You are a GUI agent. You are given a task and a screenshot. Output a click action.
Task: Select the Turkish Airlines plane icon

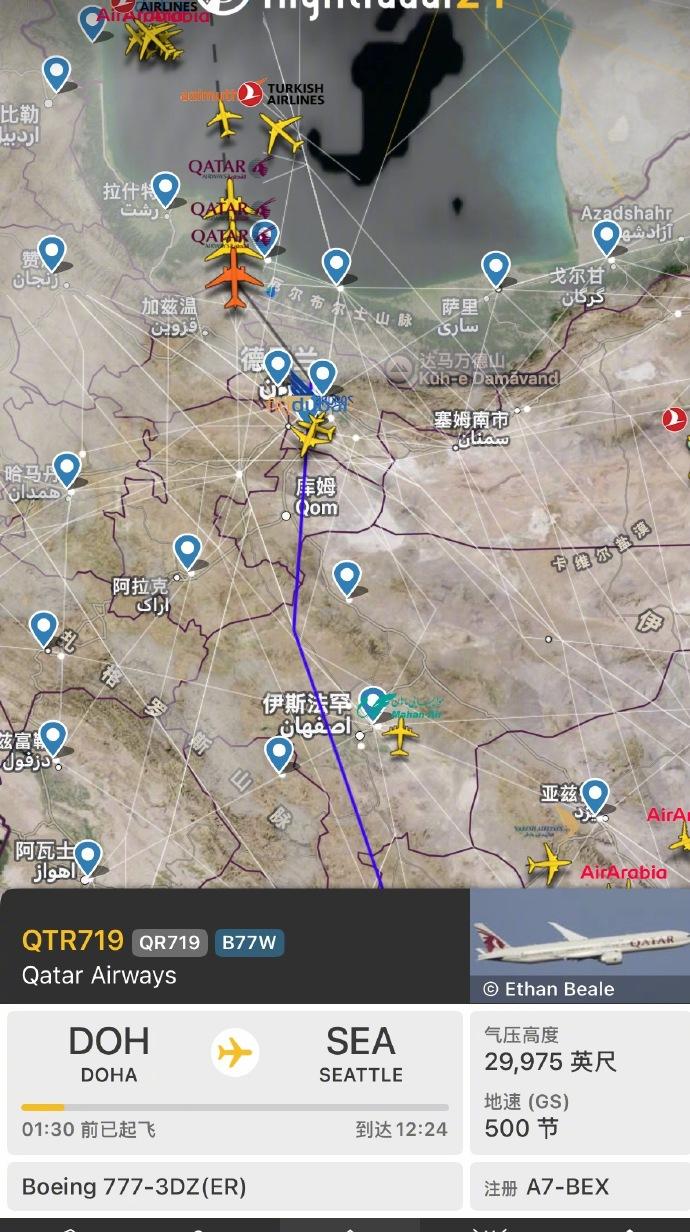pyautogui.click(x=282, y=133)
